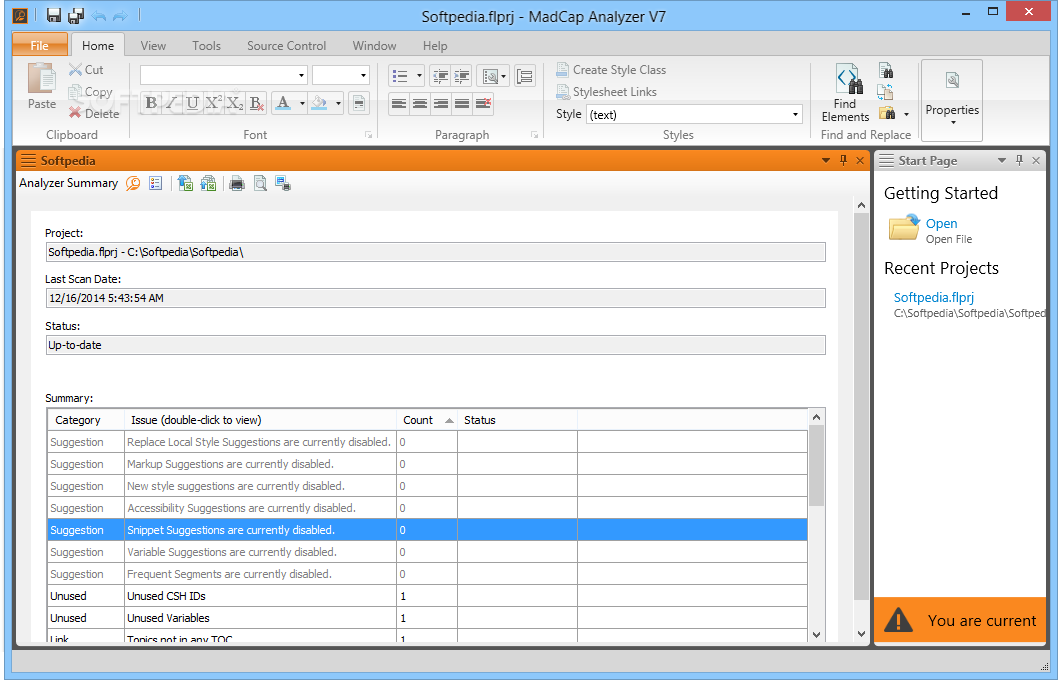The width and height of the screenshot is (1058, 680).
Task: Click Cut in the Clipboard group
Action: 86,69
